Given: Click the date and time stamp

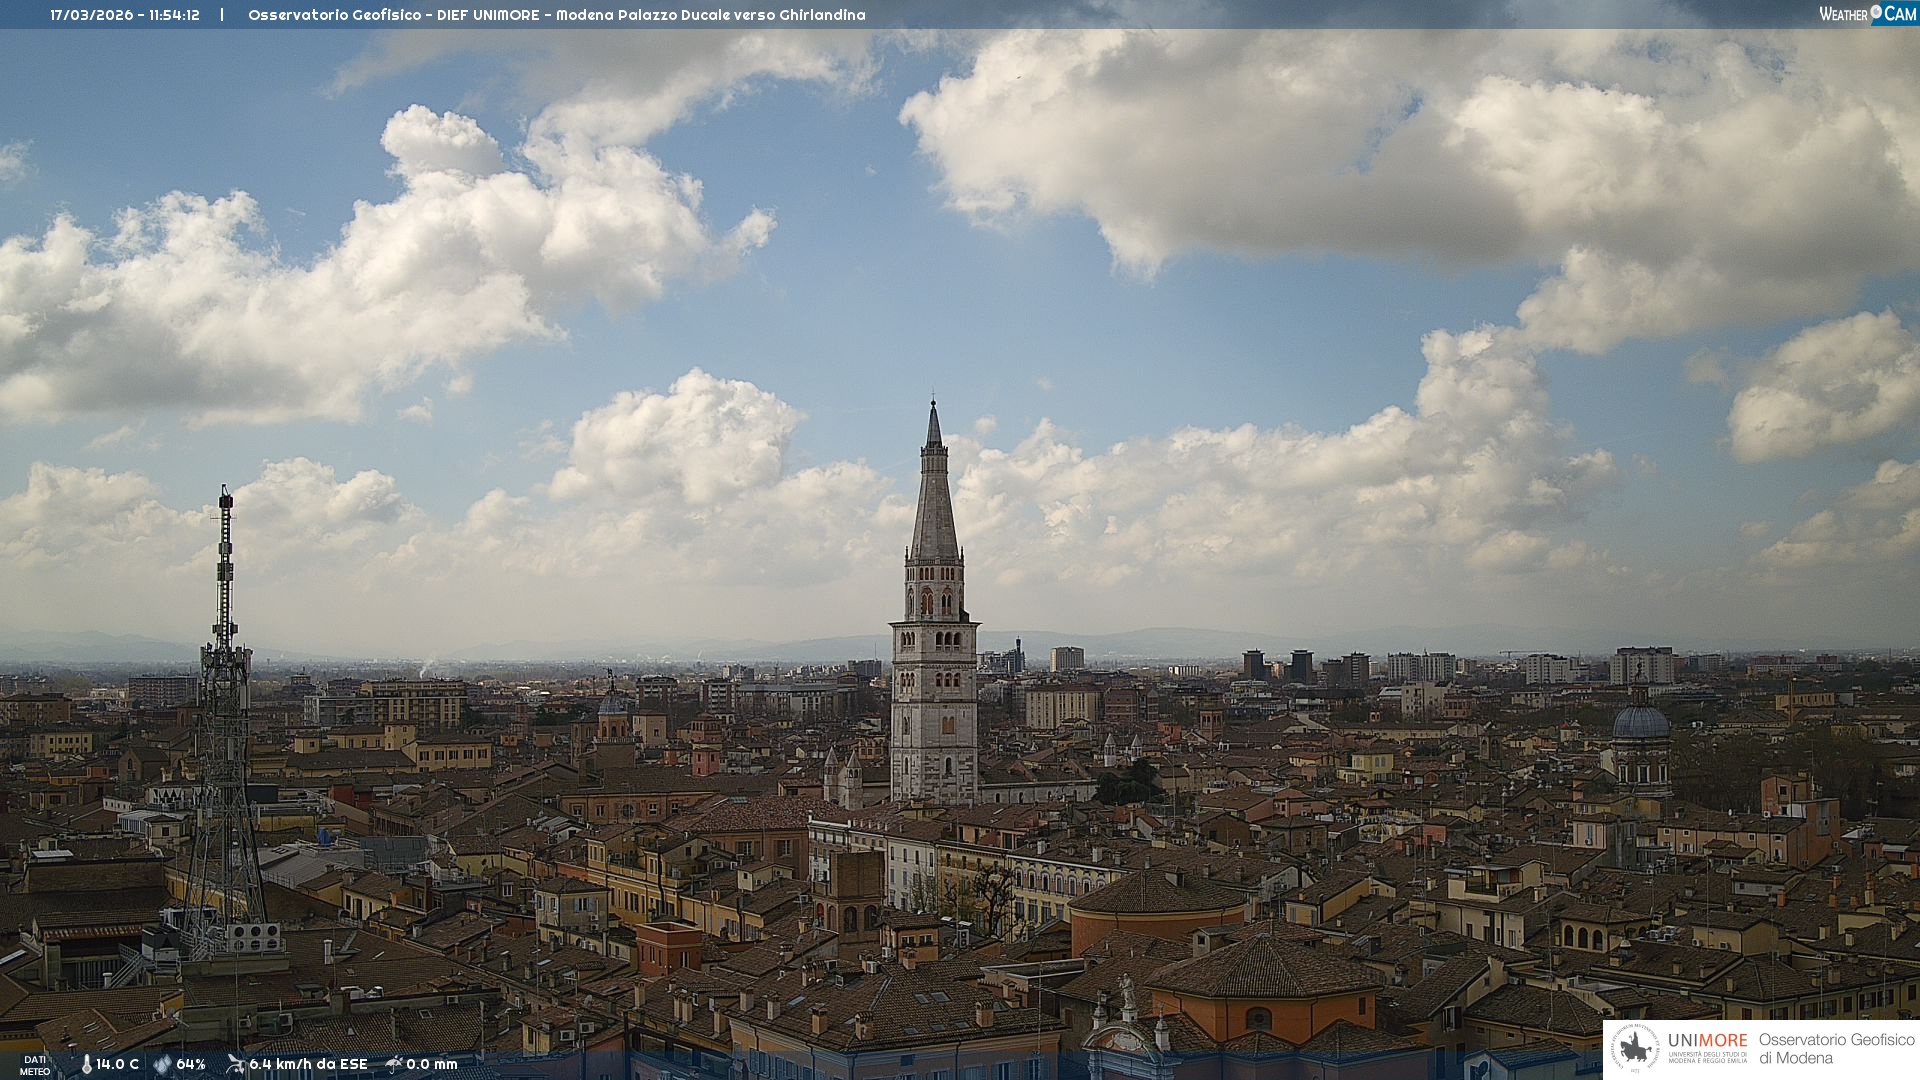Looking at the screenshot, I should point(125,15).
